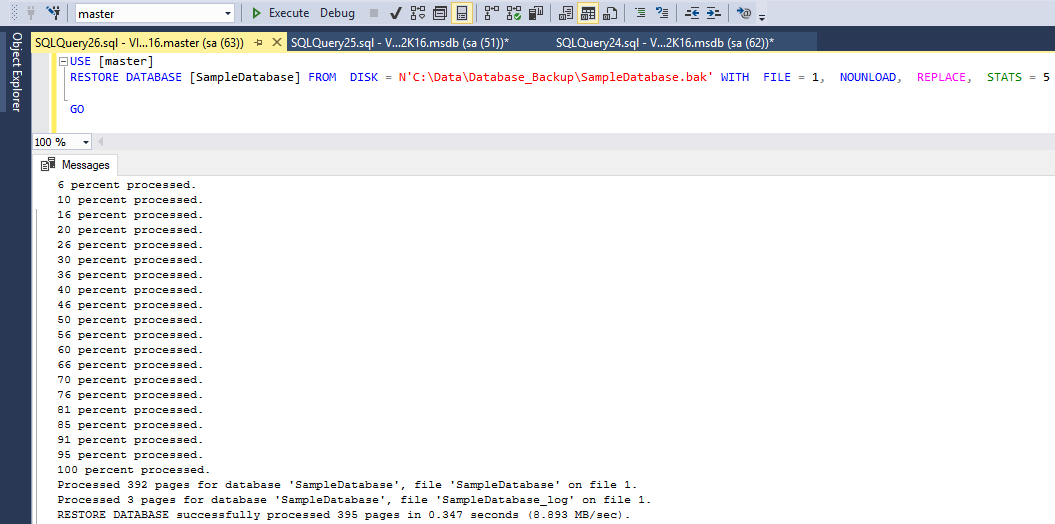Click the Parse checkmark icon
The width and height of the screenshot is (1055, 524).
(x=396, y=13)
